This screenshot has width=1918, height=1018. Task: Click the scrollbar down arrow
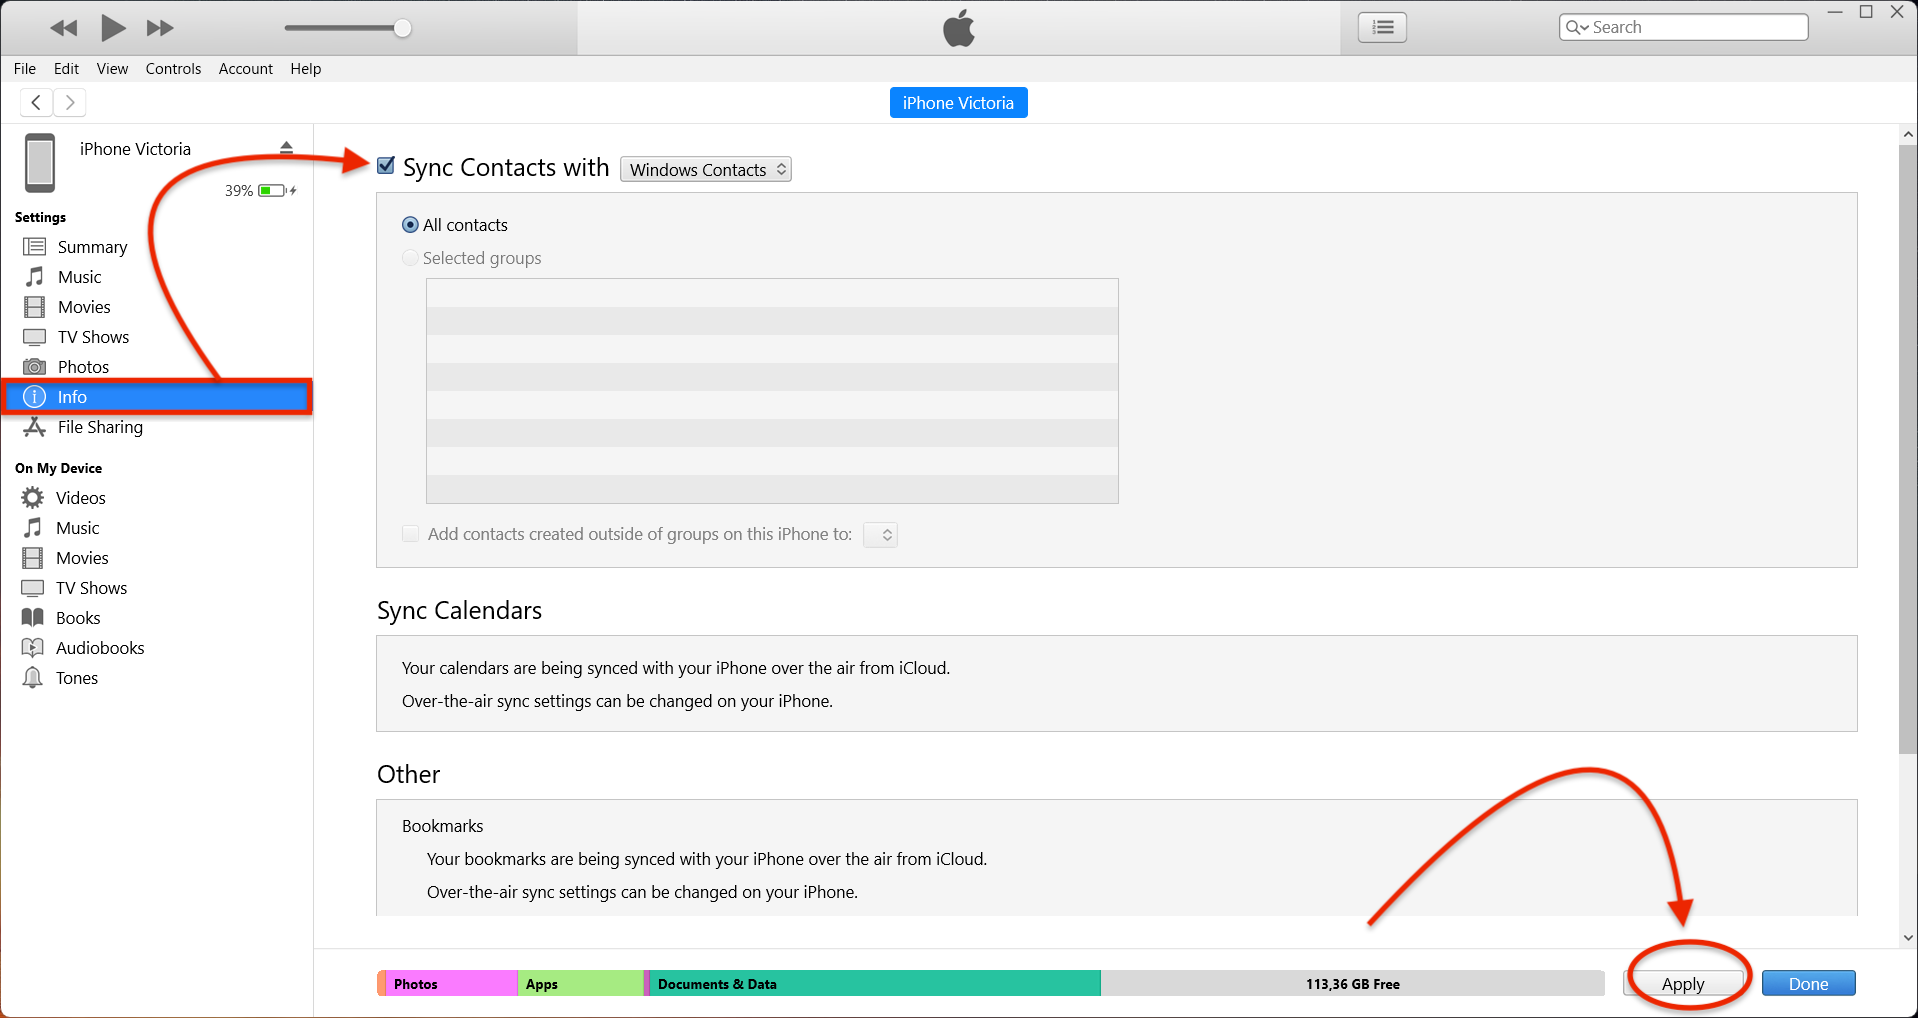1908,938
